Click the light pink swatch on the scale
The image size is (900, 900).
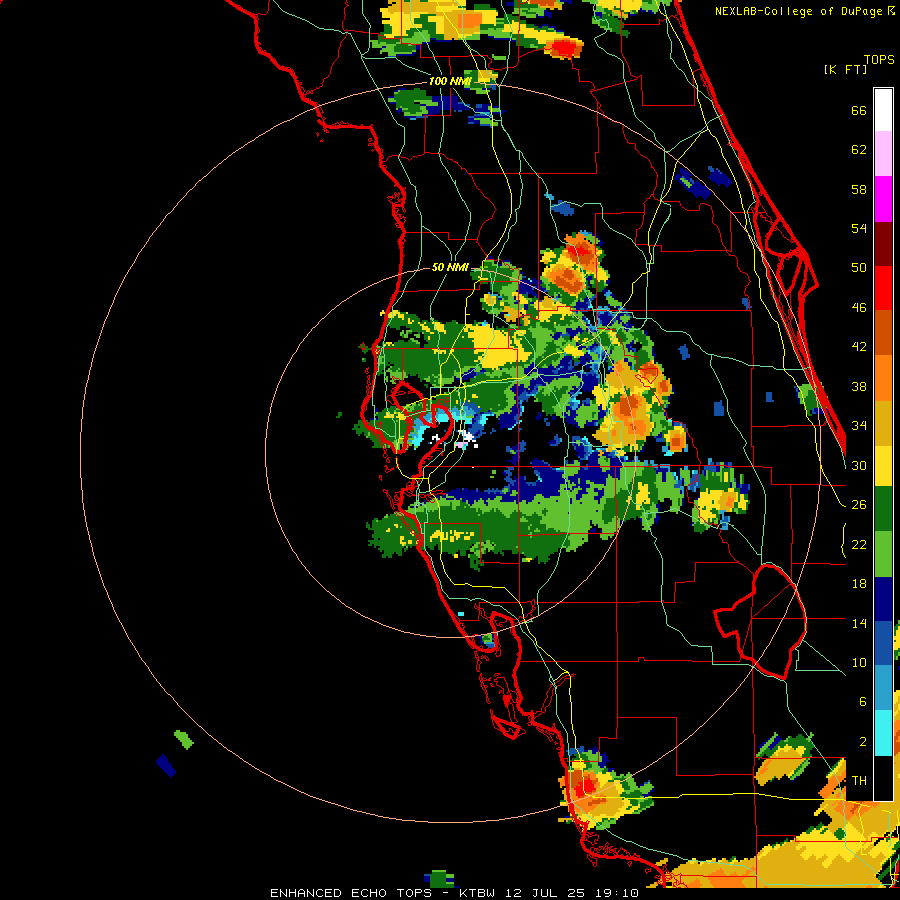[x=883, y=154]
